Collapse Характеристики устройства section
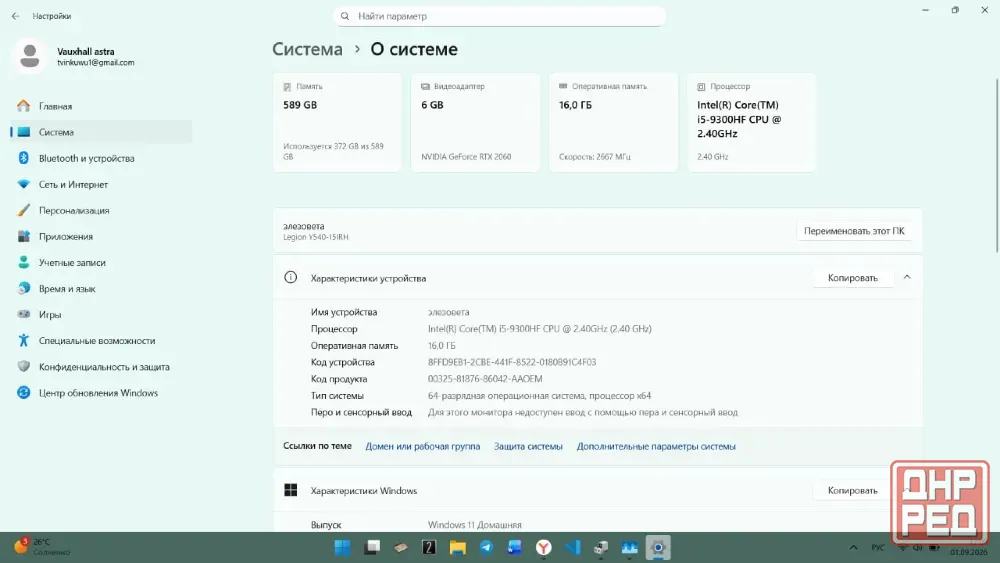1000x563 pixels. coord(907,277)
